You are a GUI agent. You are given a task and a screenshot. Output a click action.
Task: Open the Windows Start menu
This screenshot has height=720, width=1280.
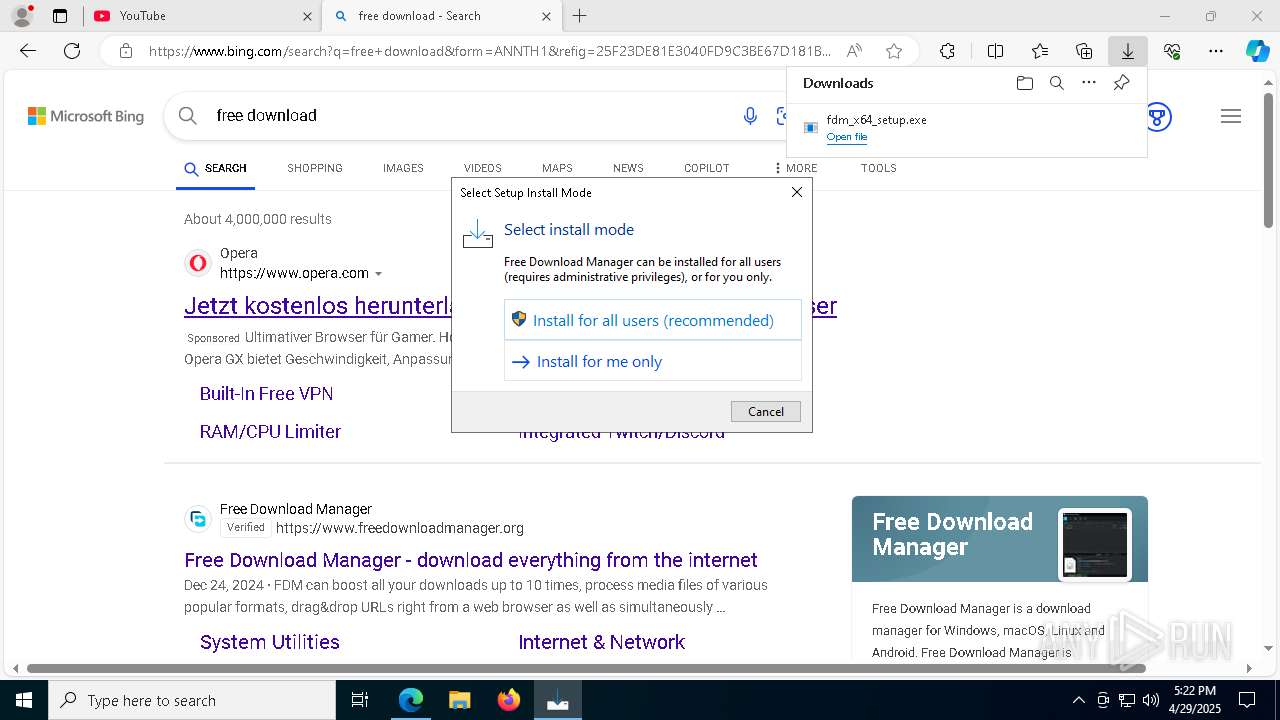(24, 700)
